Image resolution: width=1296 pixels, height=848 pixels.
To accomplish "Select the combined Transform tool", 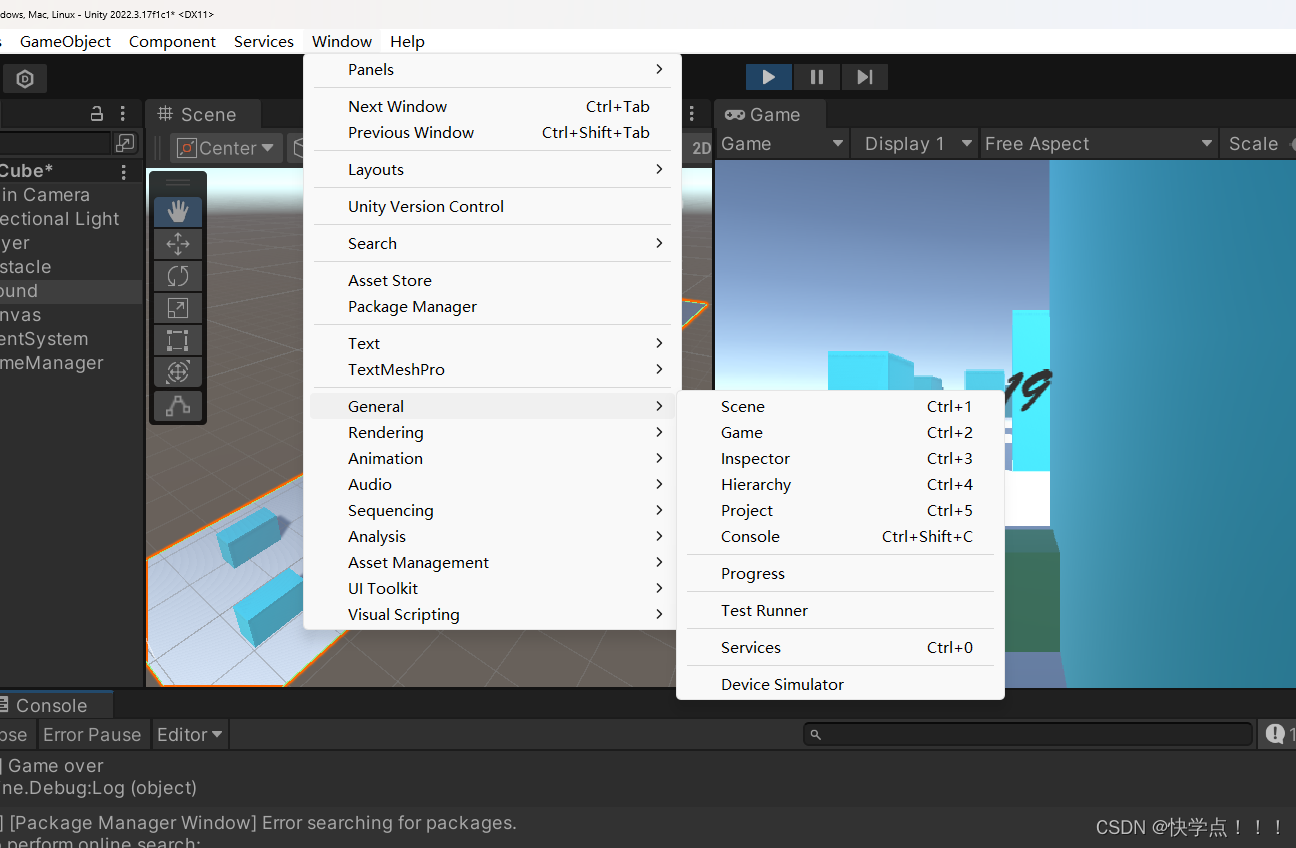I will (x=177, y=372).
